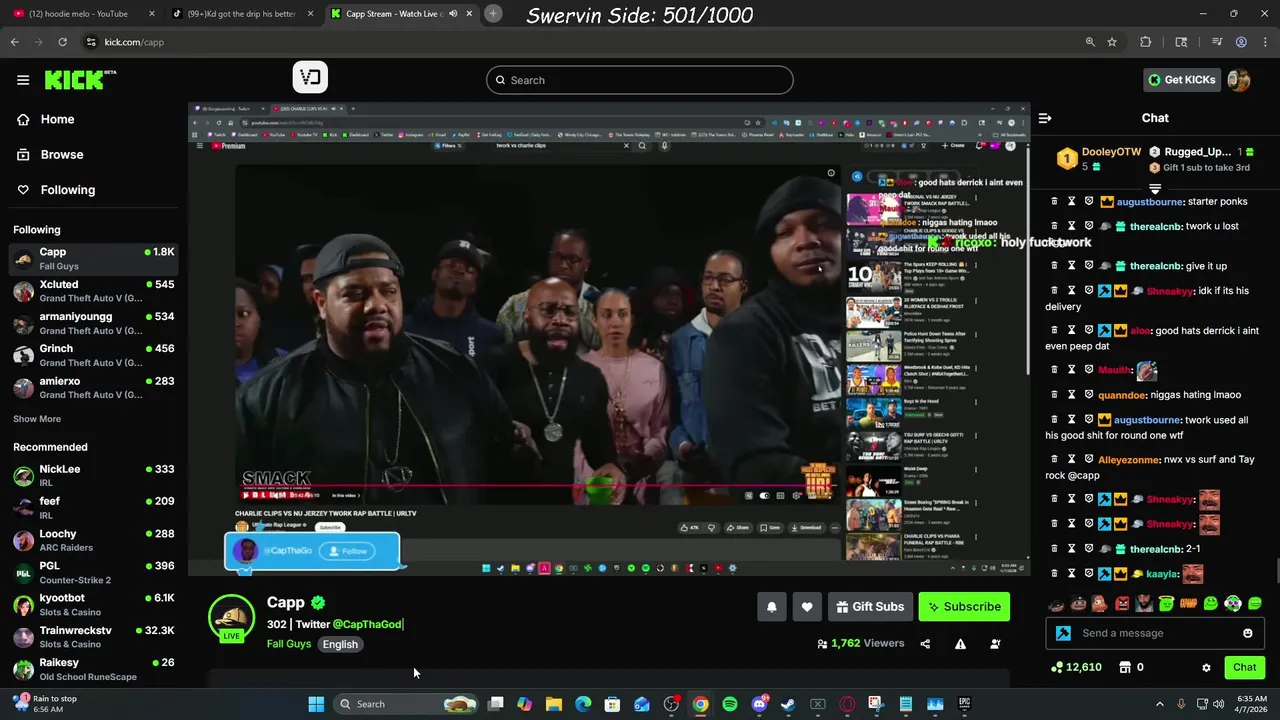Click the Gift Subs button

pyautogui.click(x=870, y=607)
